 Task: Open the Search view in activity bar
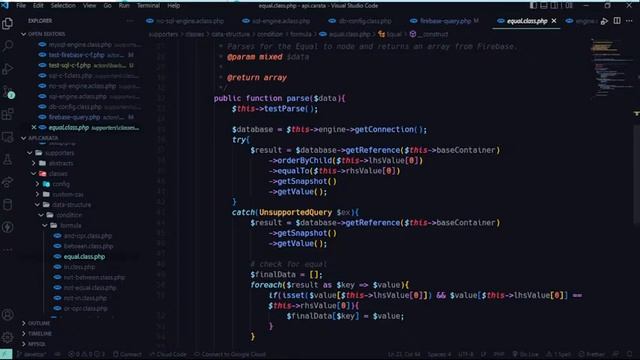click(7, 46)
